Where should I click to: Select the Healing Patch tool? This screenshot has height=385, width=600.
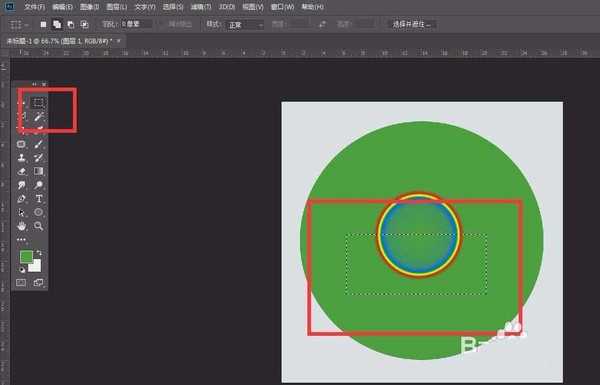[21, 144]
